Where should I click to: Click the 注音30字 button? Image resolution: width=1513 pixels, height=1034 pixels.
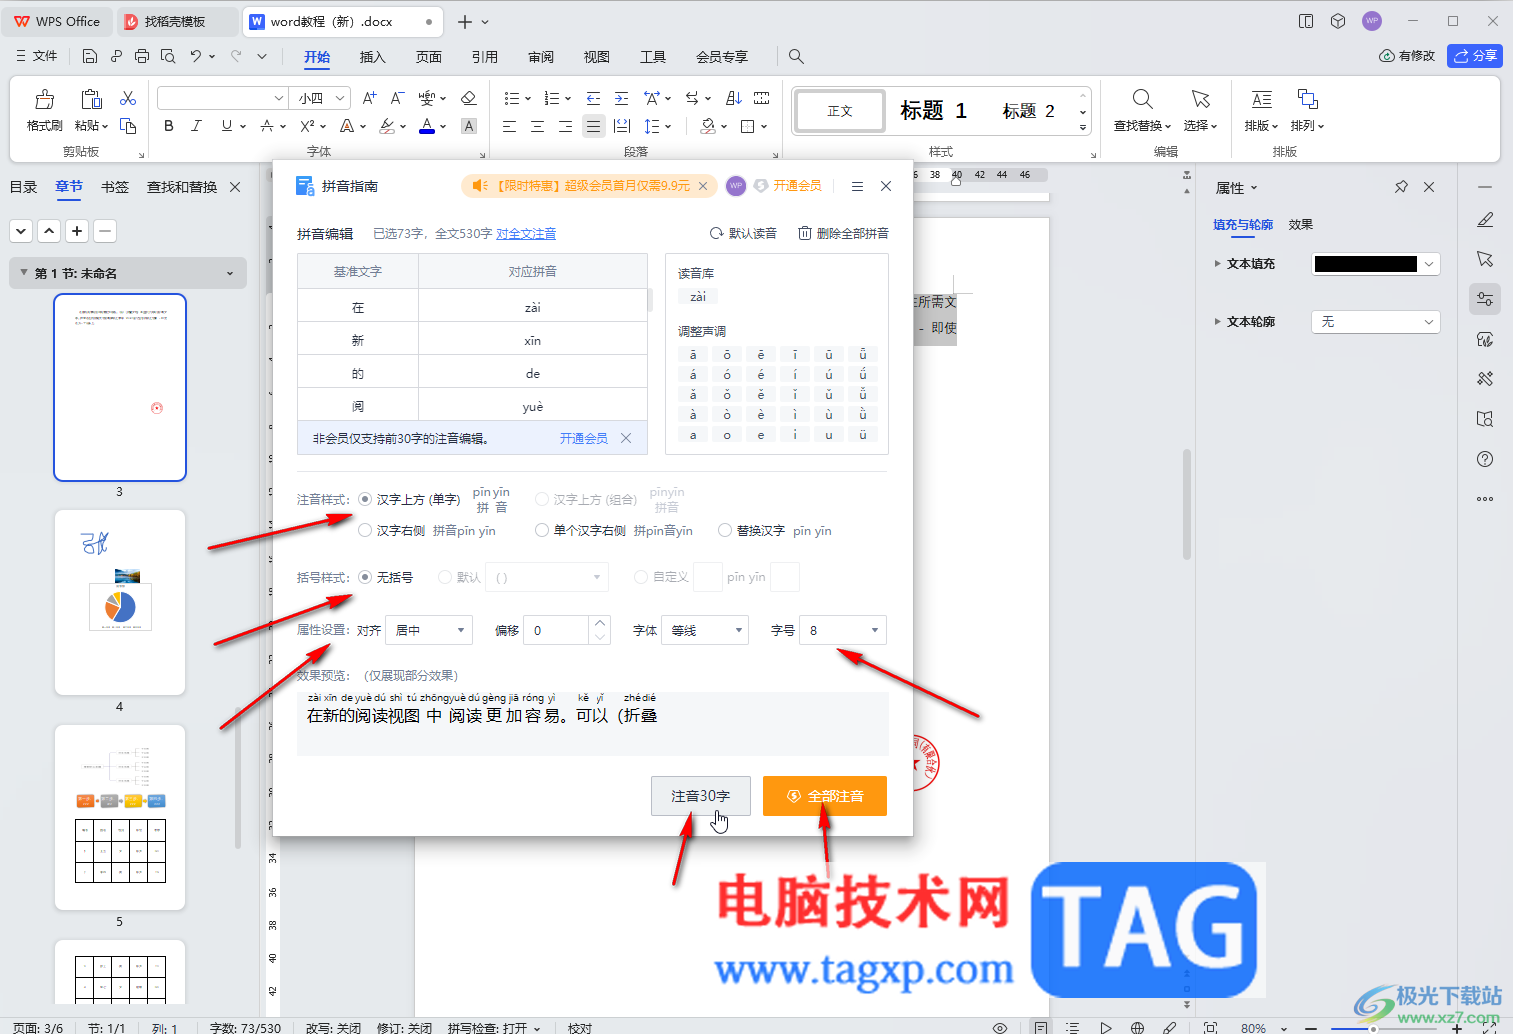tap(701, 796)
